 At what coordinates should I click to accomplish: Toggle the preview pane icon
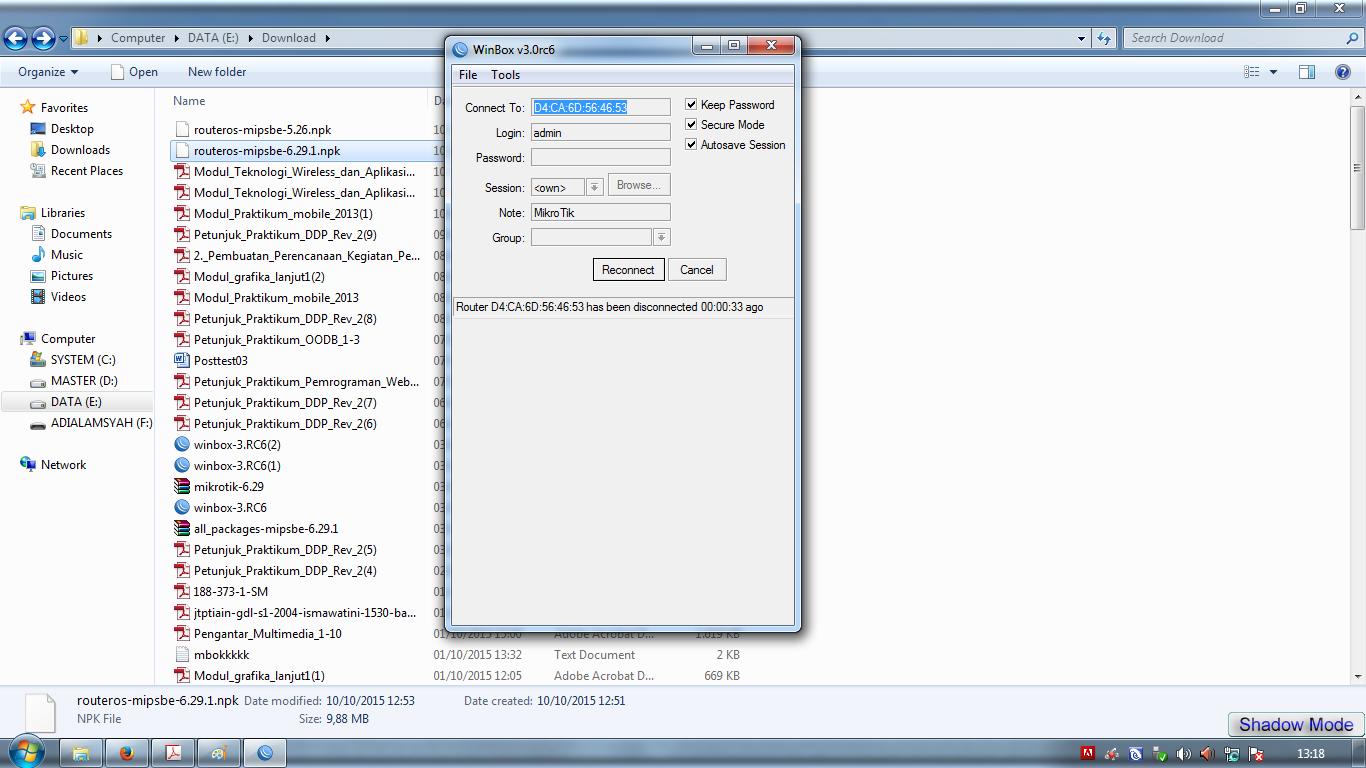pos(1307,72)
